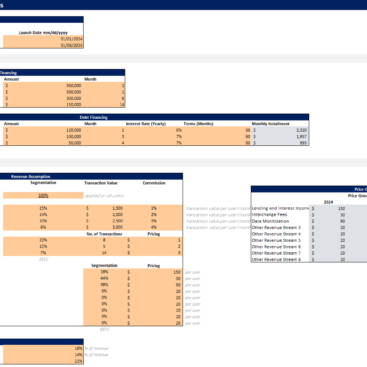
Task: Select the Commission column header
Action: pos(154,183)
